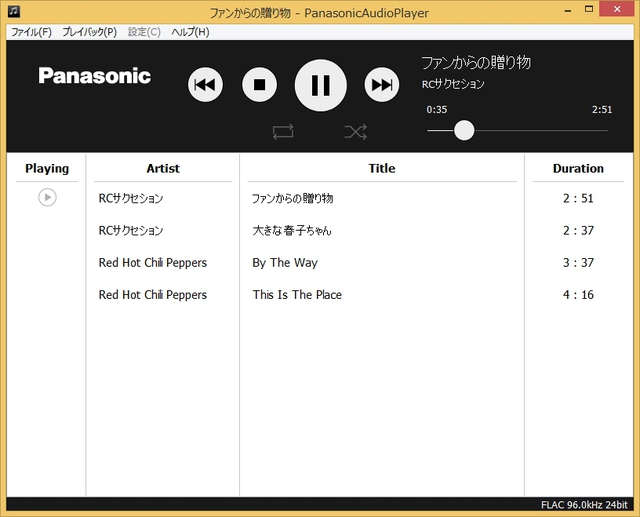Close the PanasonicAudioPlayer window
The image size is (640, 517).
[617, 9]
